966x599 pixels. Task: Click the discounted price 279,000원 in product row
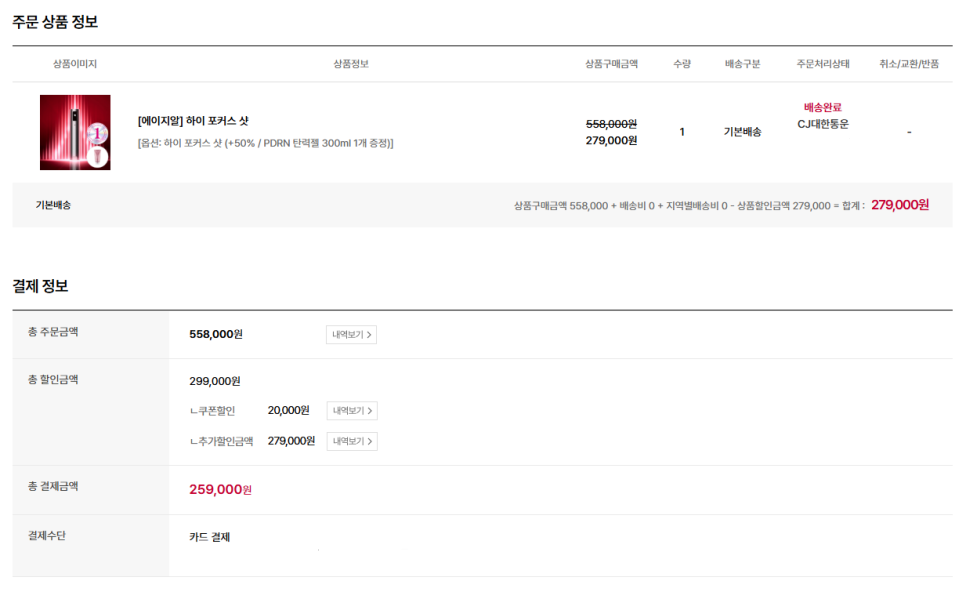611,141
